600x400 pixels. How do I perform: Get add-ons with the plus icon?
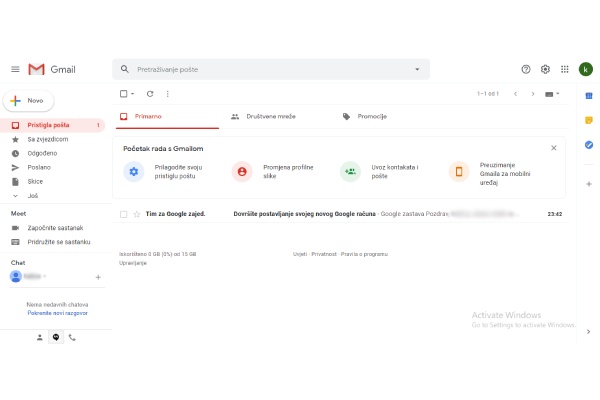pyautogui.click(x=589, y=184)
